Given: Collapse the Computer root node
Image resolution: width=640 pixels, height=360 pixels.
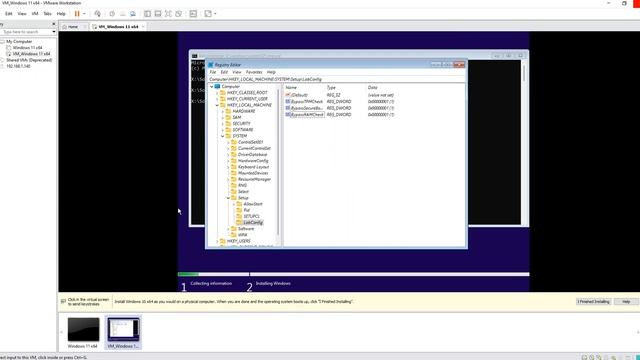Looking at the screenshot, I should 211,87.
